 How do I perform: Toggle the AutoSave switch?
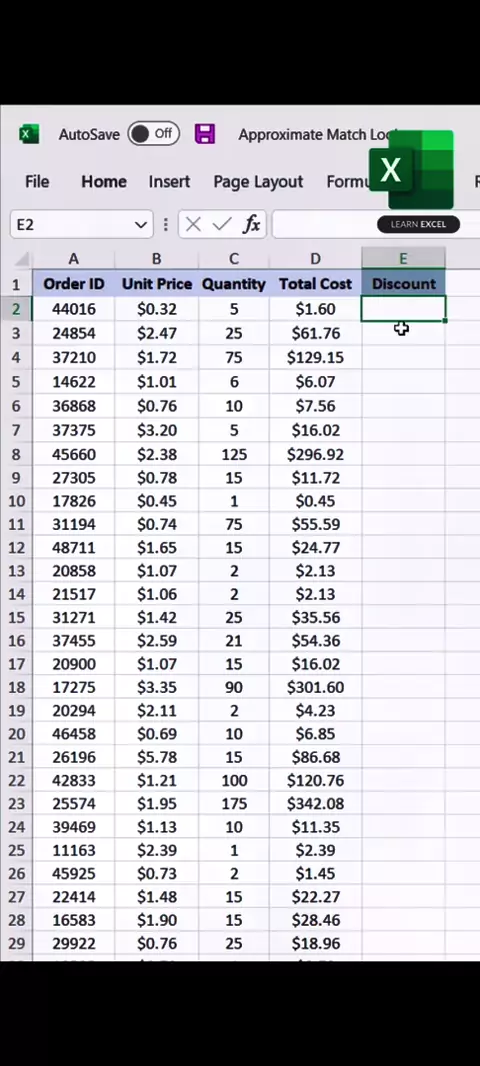click(154, 134)
